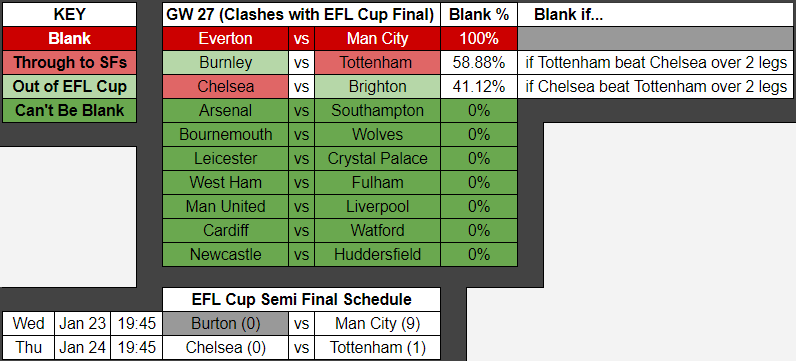The height and width of the screenshot is (361, 796).
Task: Select the Everton cell in GW 27
Action: tap(225, 39)
